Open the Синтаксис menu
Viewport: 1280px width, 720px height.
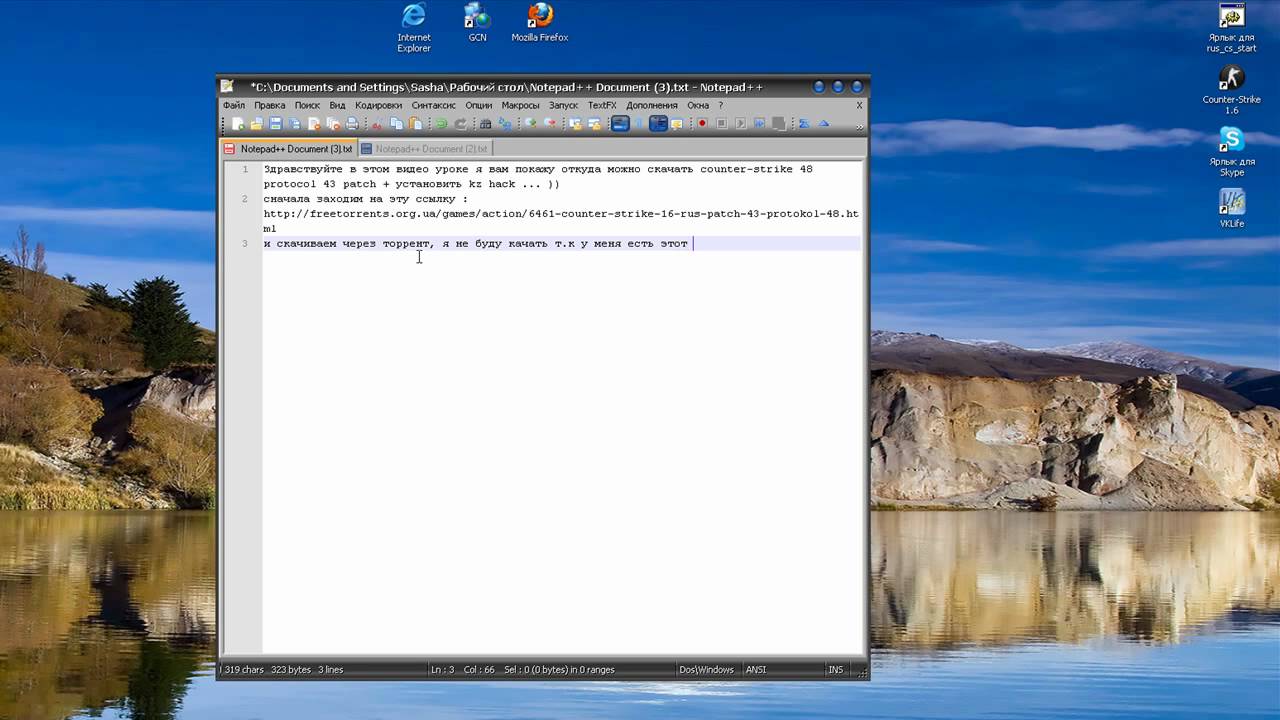[x=433, y=105]
